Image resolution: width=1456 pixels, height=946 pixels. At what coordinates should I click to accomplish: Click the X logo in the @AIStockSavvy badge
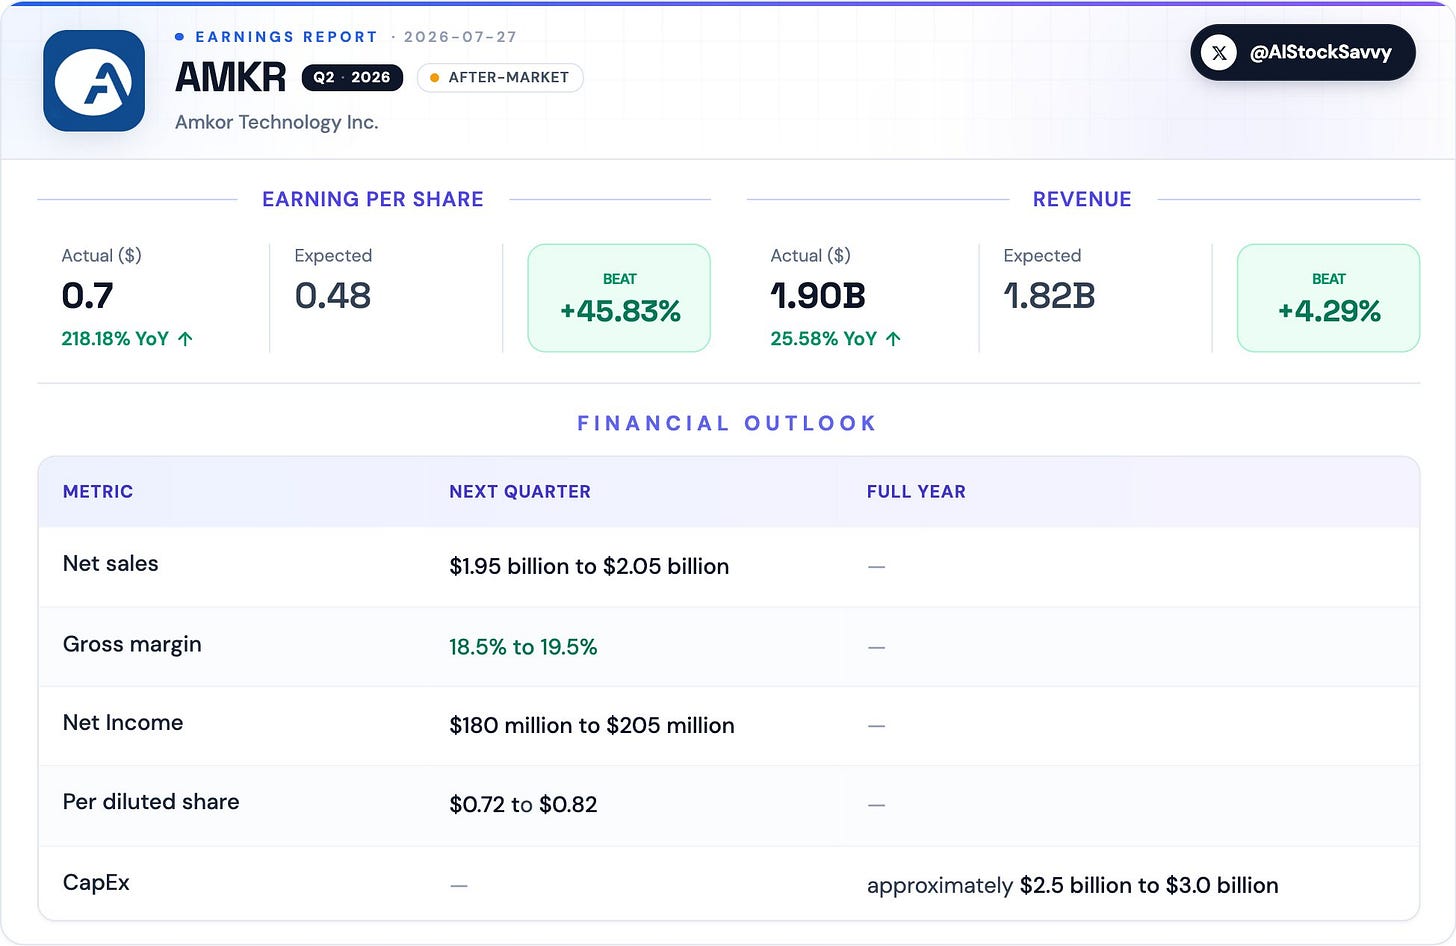[1219, 53]
